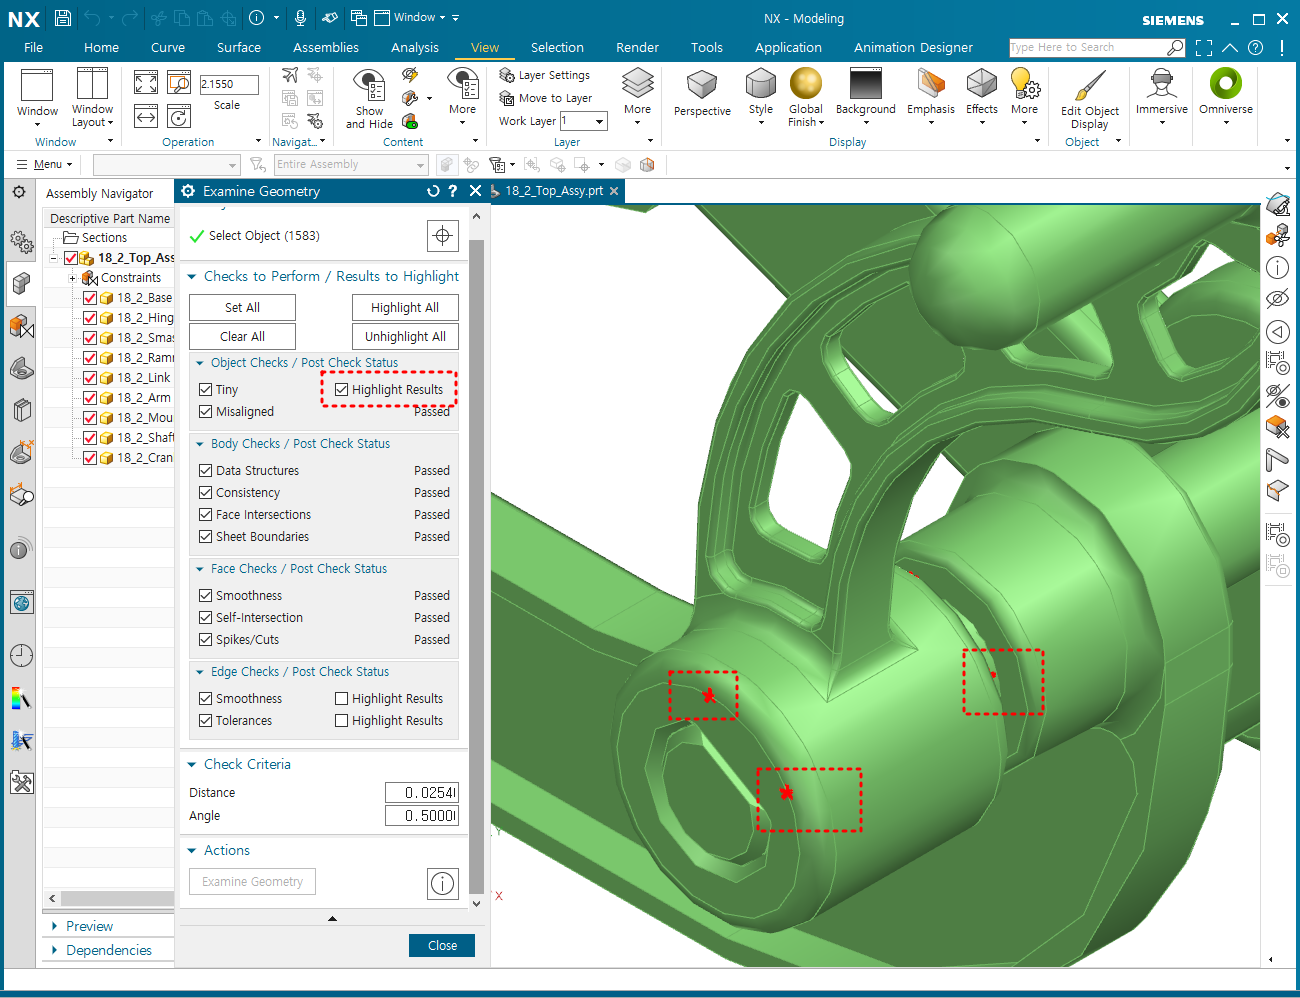The width and height of the screenshot is (1300, 998).
Task: Toggle visibility of 18_2_Base component
Action: [90, 298]
